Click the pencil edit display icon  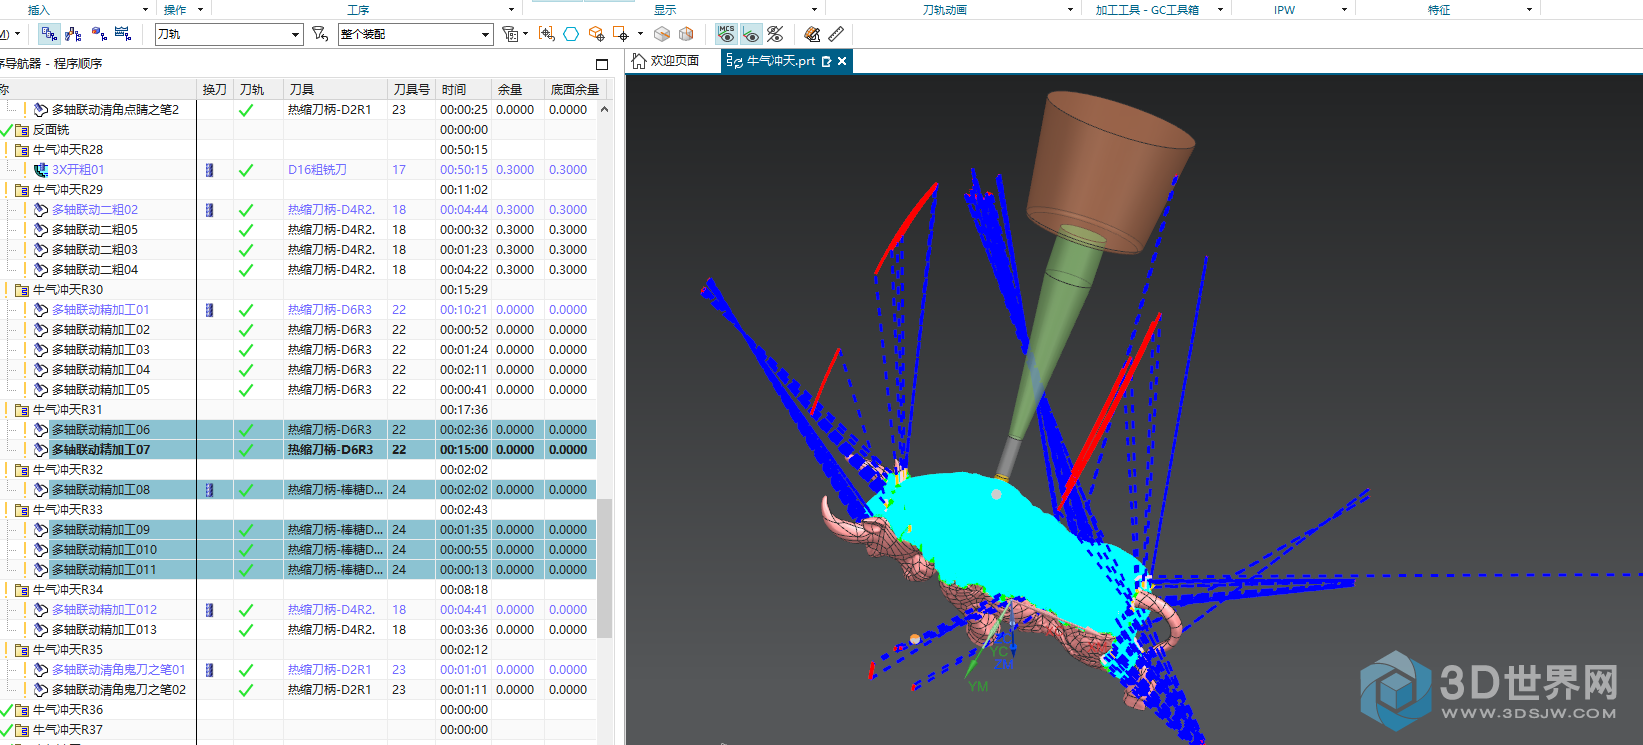point(812,34)
